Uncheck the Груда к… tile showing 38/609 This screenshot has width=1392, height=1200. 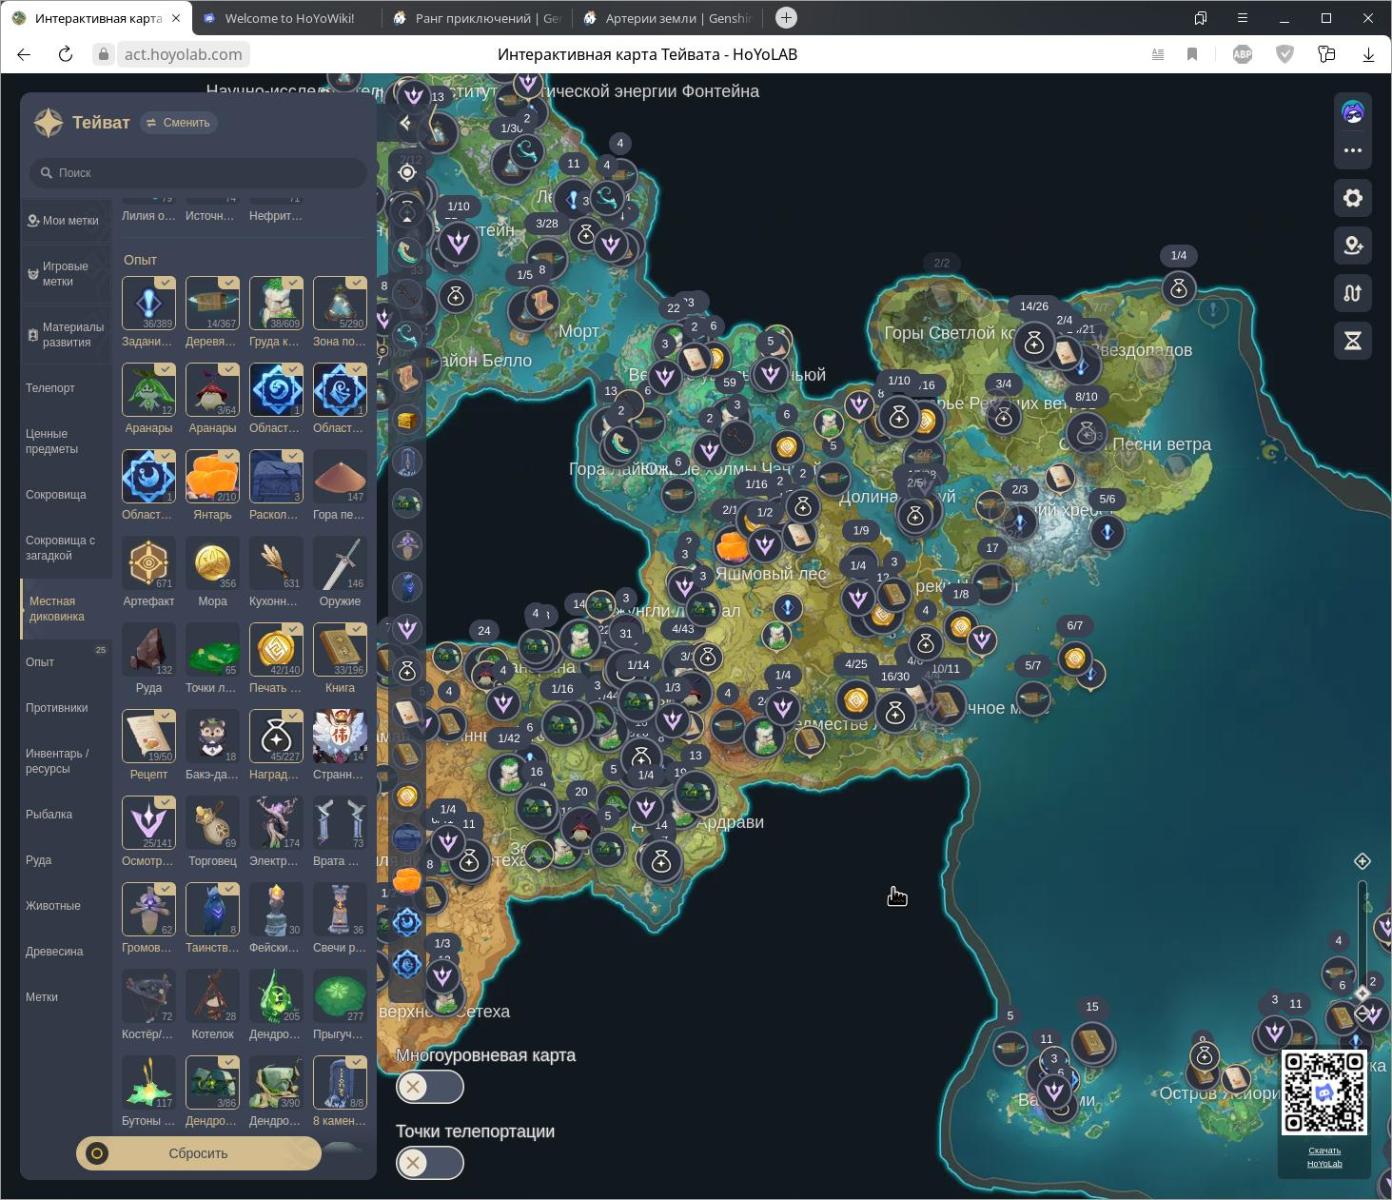(x=276, y=303)
